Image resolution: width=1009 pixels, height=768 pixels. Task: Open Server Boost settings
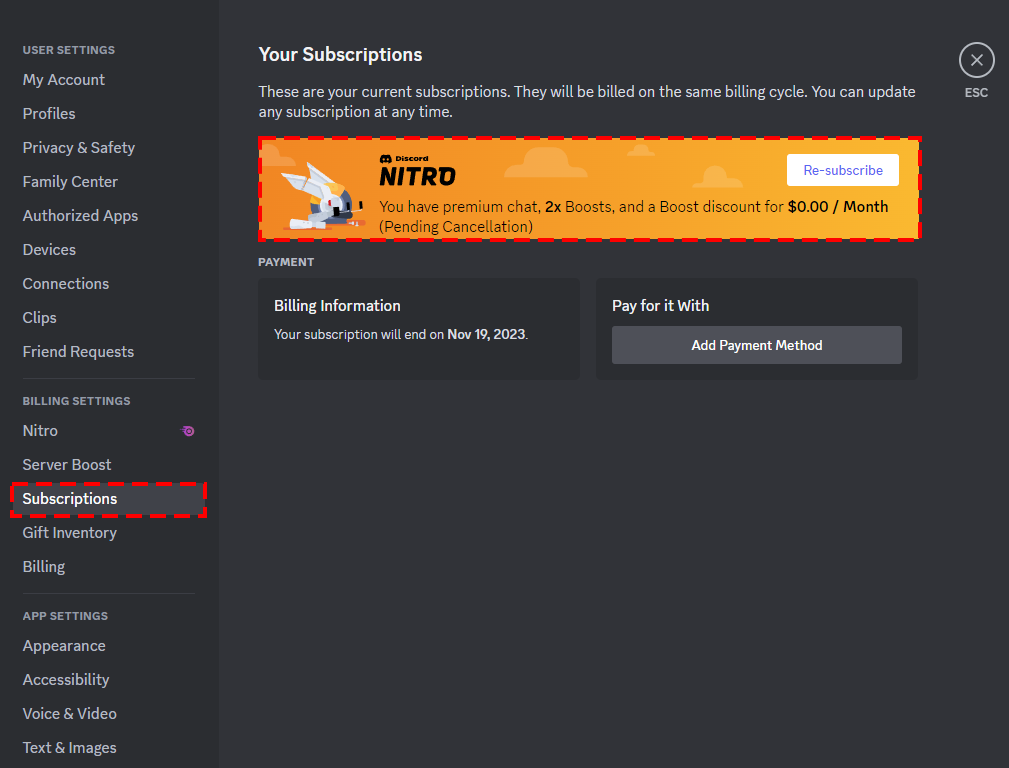(66, 464)
